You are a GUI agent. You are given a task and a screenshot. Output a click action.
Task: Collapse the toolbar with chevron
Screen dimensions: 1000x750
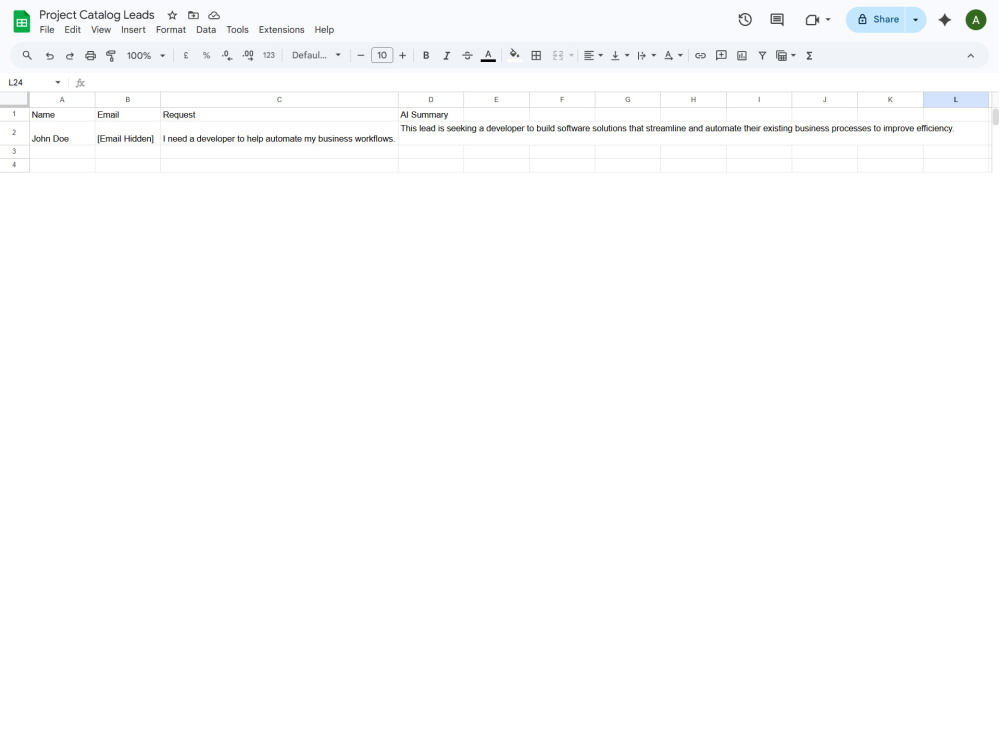click(x=971, y=56)
